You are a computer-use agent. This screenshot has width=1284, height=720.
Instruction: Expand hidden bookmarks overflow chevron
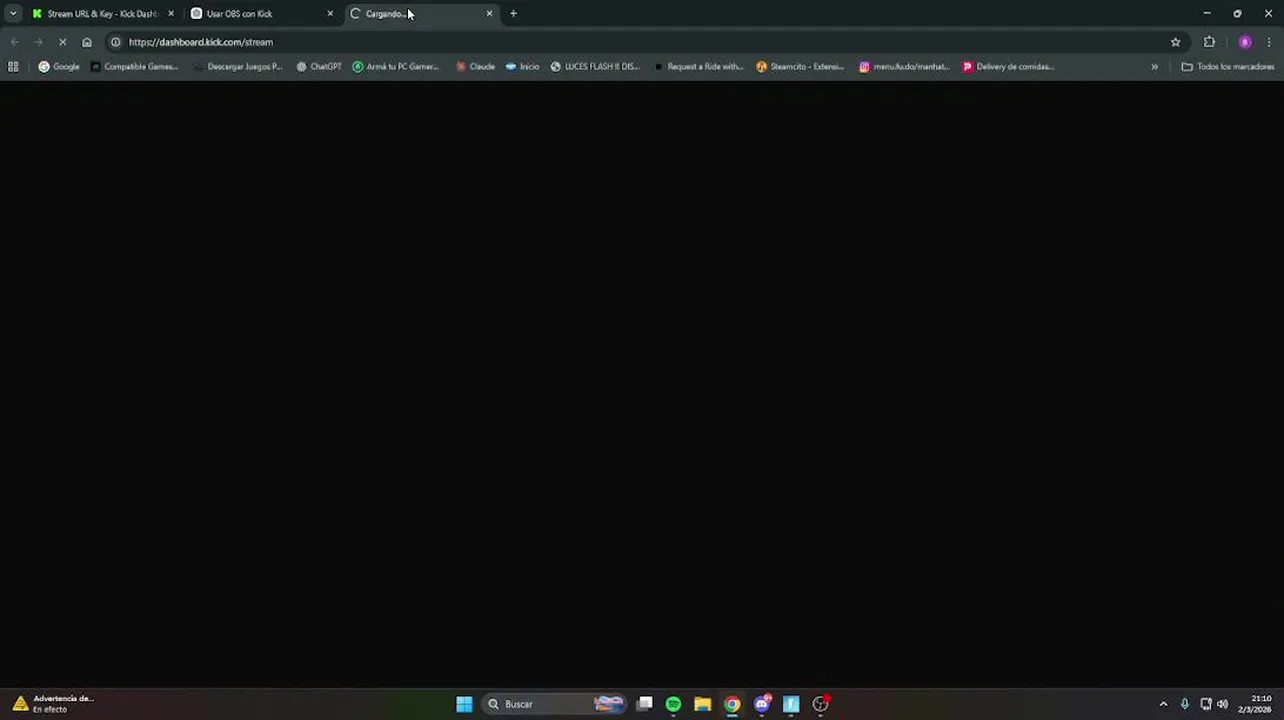[1154, 67]
